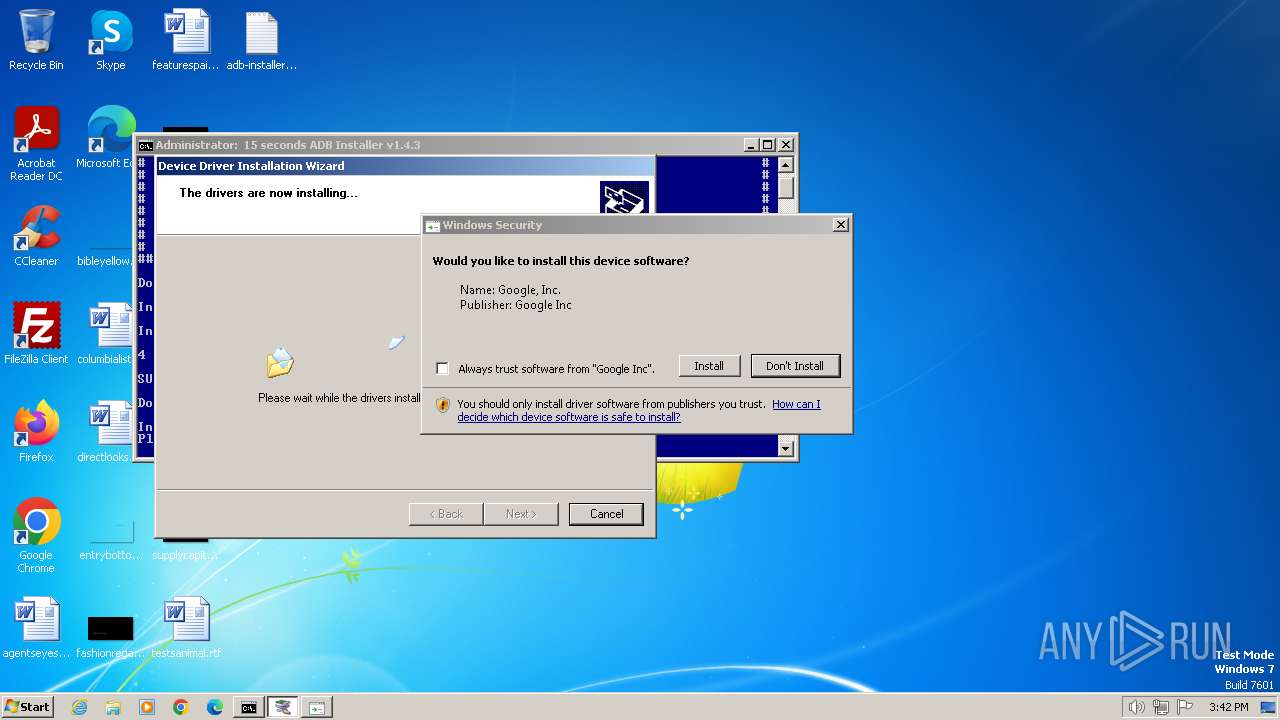This screenshot has width=1280, height=720.
Task: Open the Recycle Bin desktop icon
Action: coord(36,40)
